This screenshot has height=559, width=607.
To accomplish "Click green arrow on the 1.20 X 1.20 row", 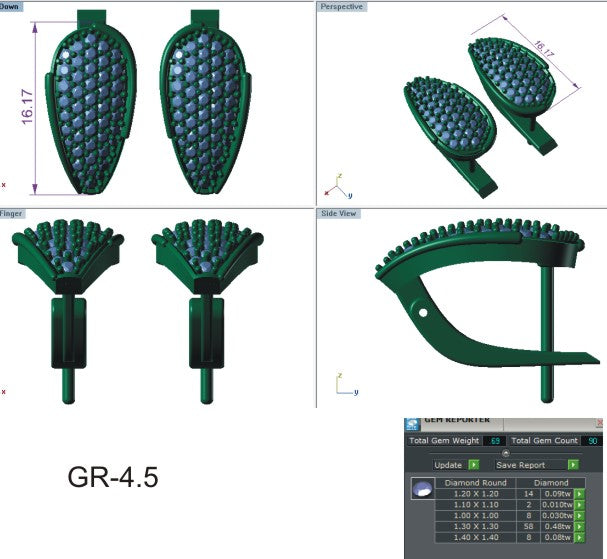I will point(579,494).
